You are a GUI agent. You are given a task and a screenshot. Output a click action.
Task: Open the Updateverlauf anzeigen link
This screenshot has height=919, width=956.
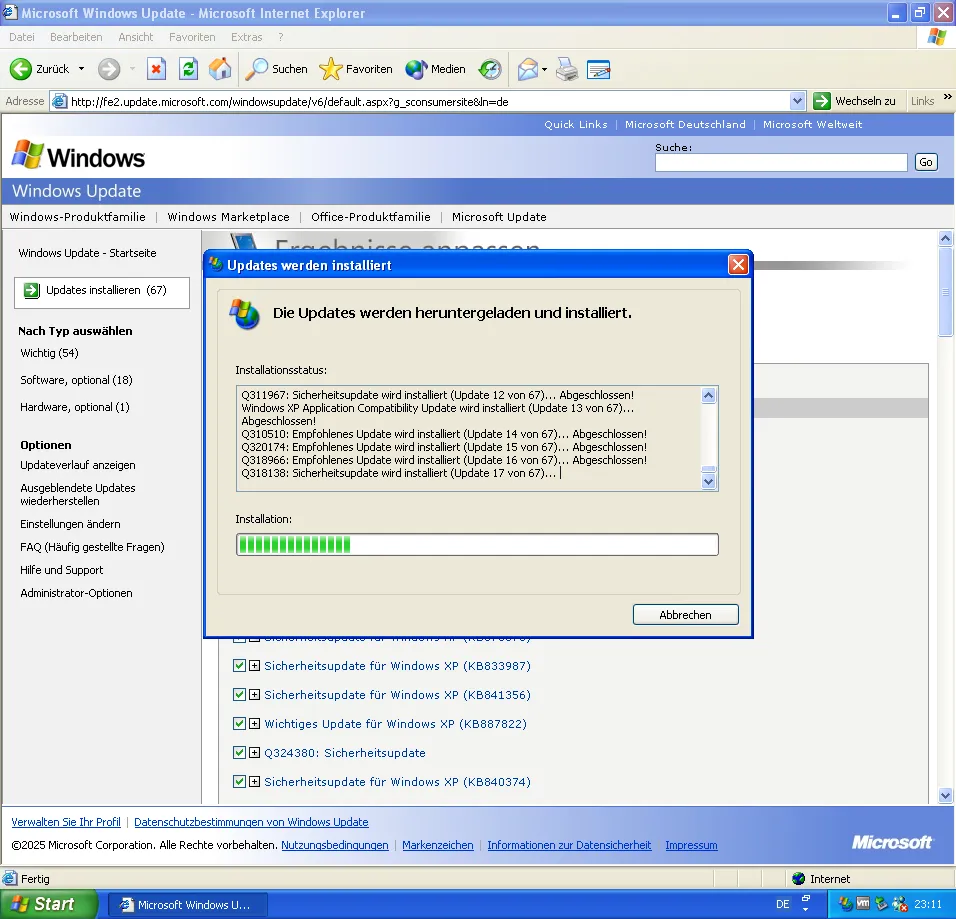[78, 465]
